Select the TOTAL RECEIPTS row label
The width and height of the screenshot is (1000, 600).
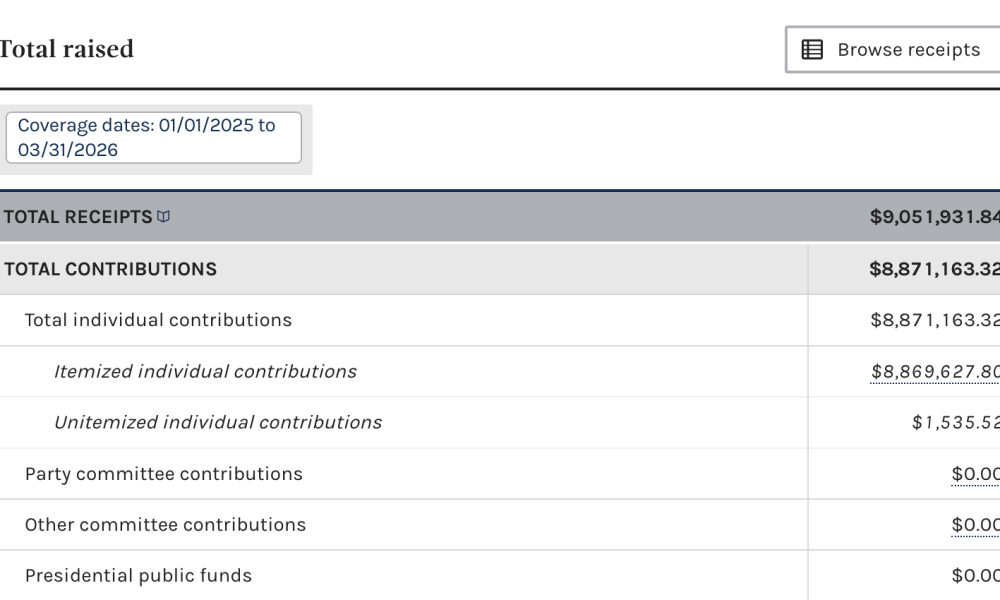pyautogui.click(x=78, y=217)
